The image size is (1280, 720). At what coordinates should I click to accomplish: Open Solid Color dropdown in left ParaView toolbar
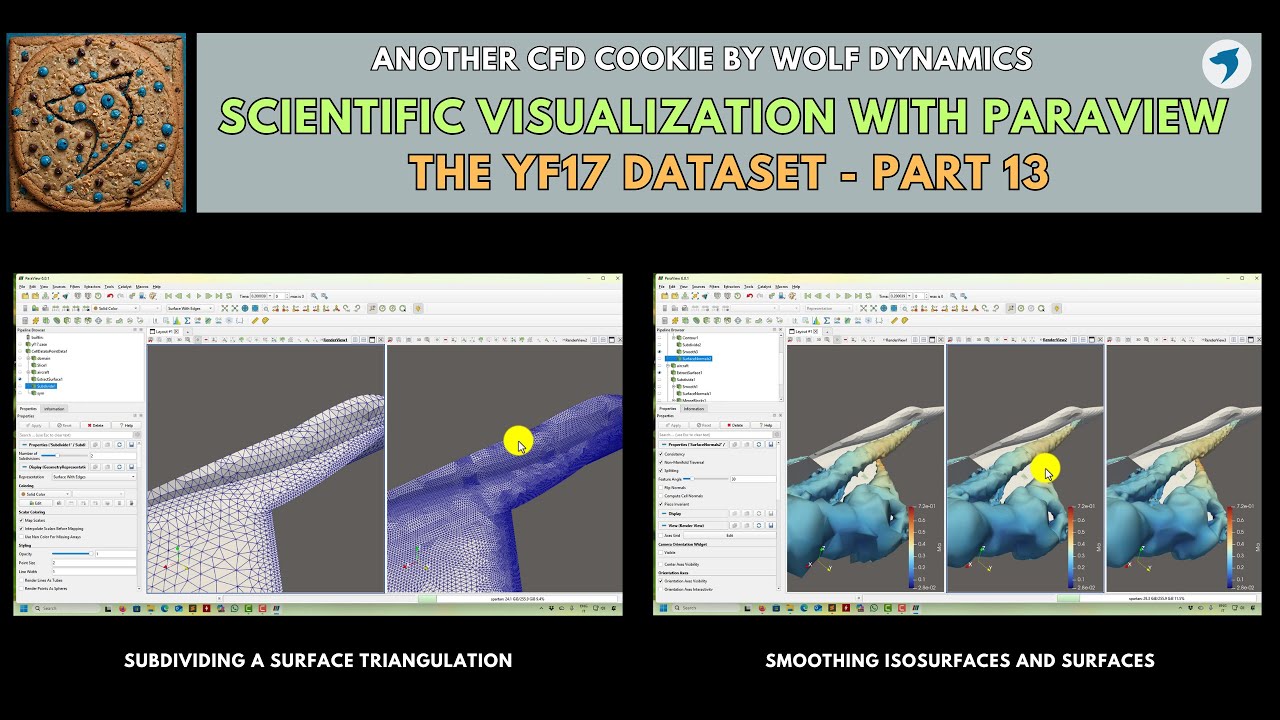(115, 308)
